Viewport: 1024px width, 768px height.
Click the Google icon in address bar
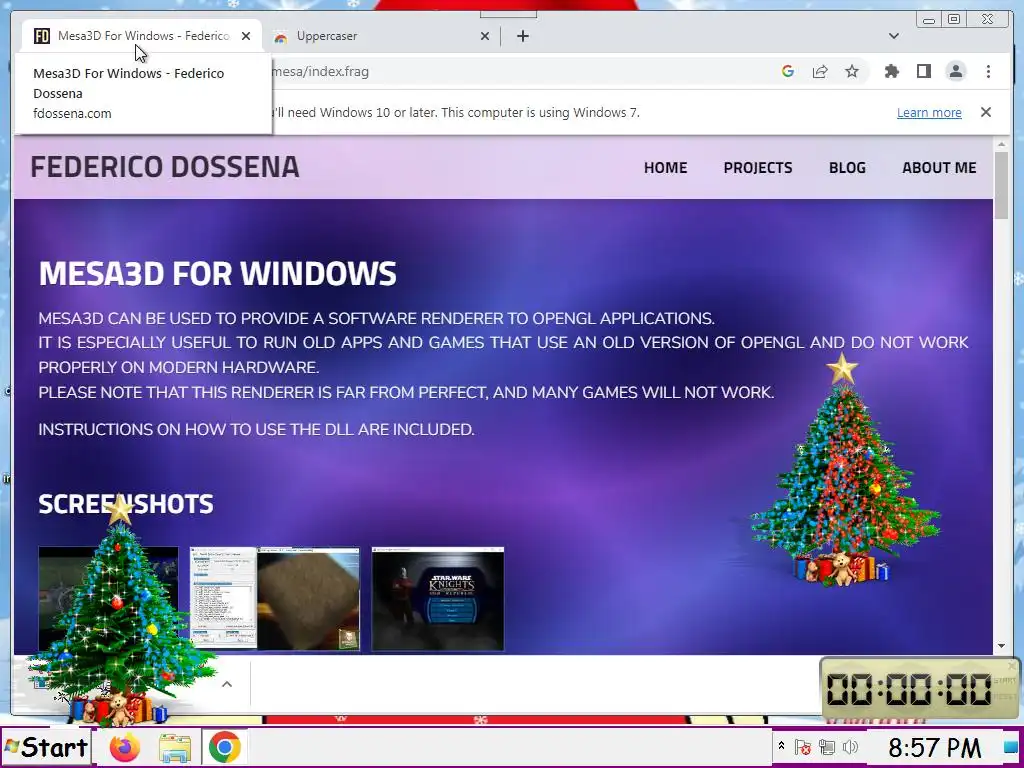pos(788,71)
